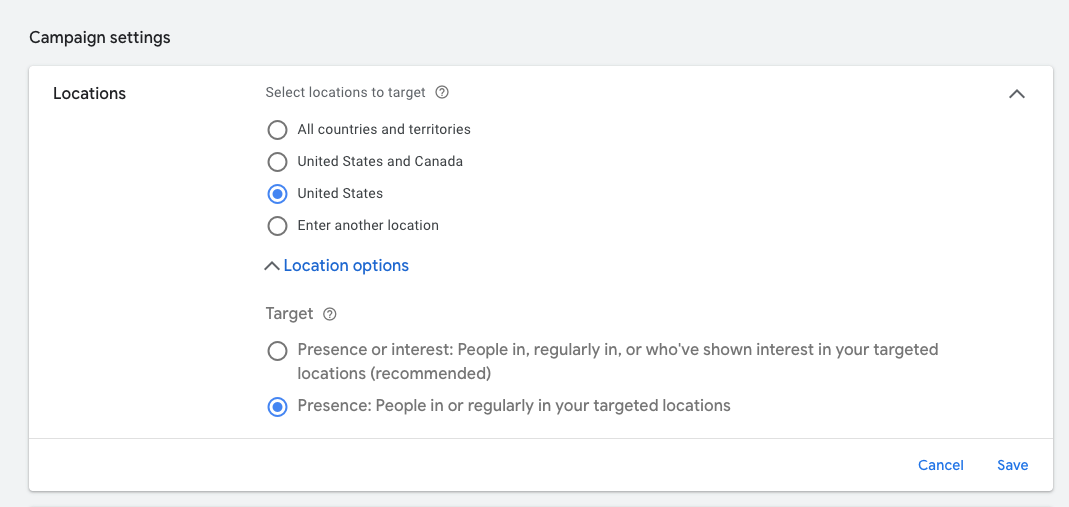Image resolution: width=1069 pixels, height=507 pixels.
Task: Collapse the Locations section using top-right chevron
Action: pyautogui.click(x=1017, y=93)
